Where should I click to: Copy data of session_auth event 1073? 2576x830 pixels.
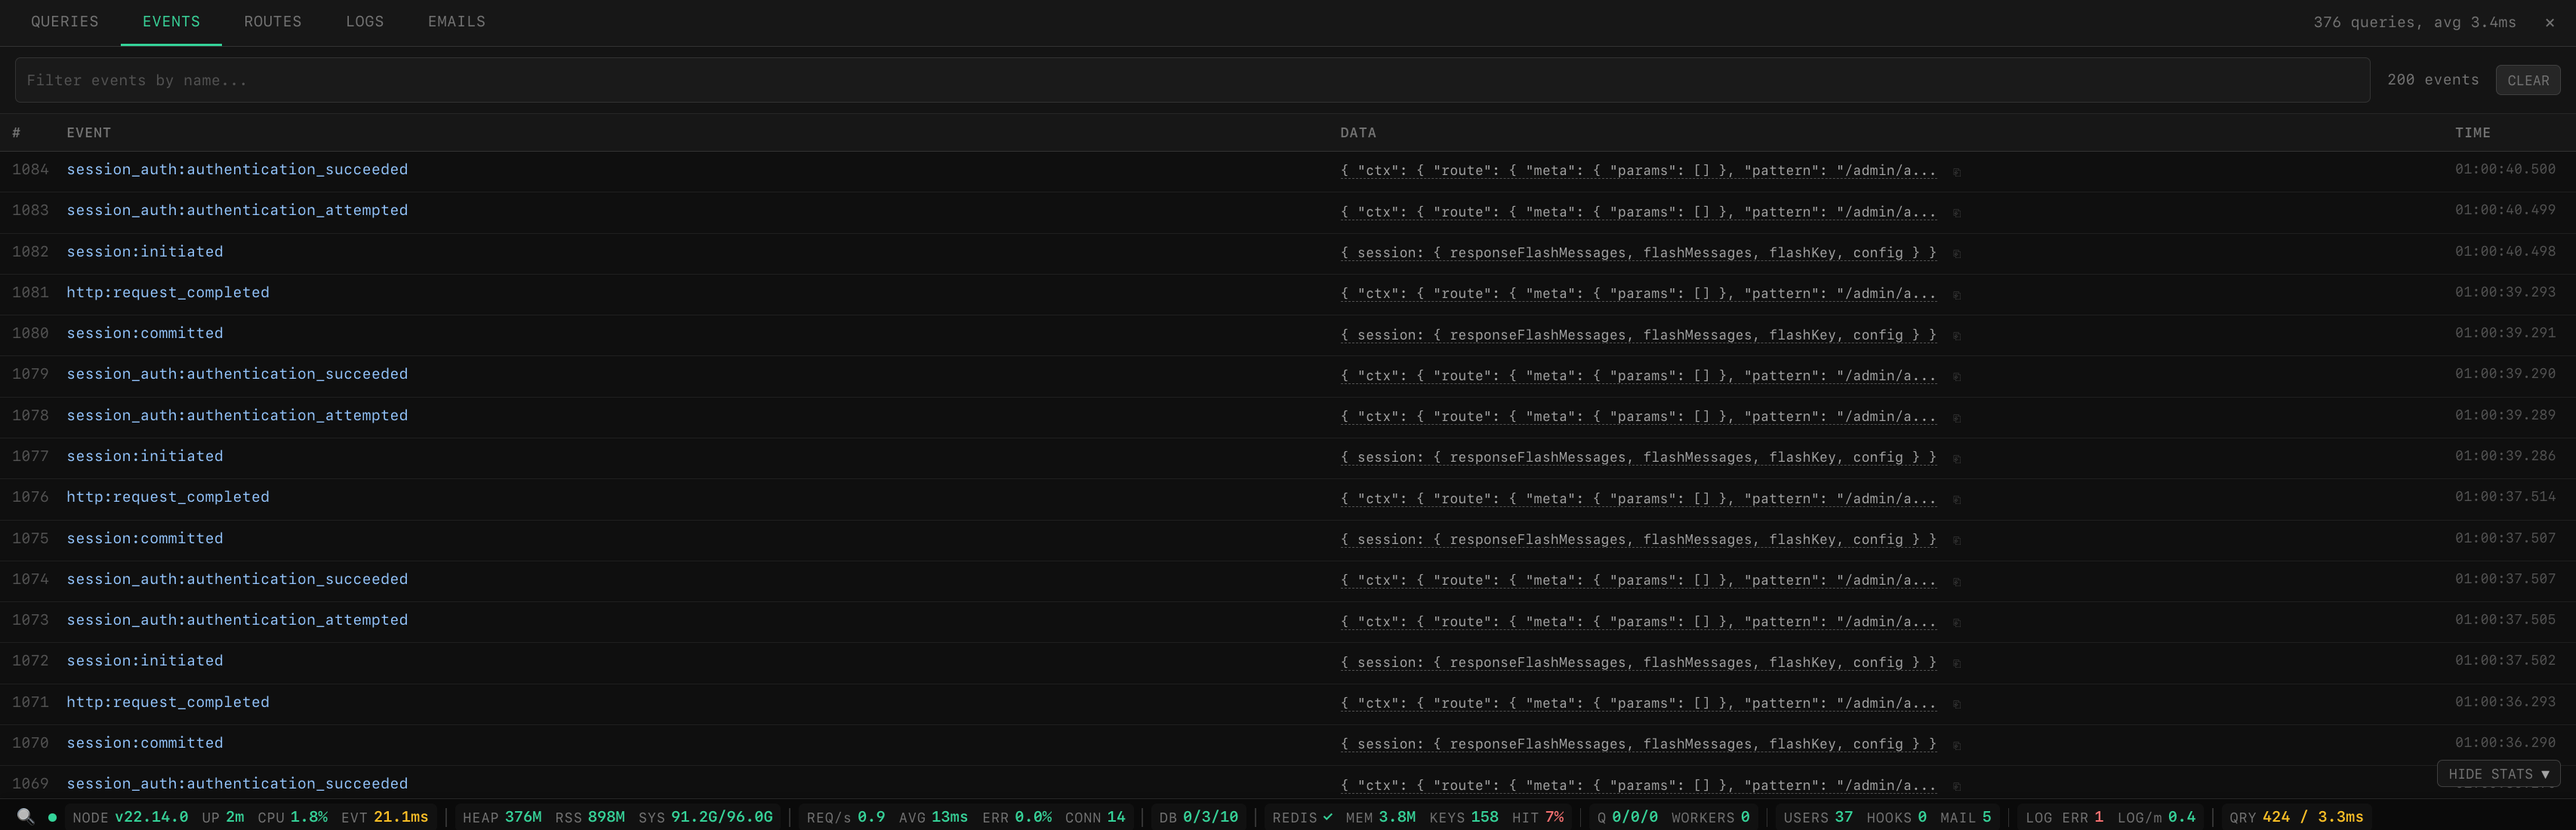coord(1956,621)
